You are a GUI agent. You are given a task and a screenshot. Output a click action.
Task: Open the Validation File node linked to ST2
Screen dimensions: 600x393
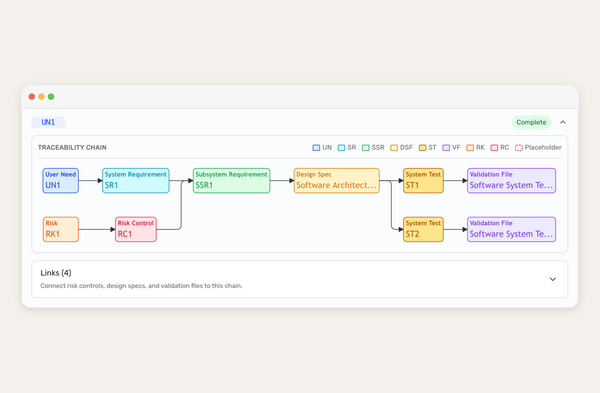click(x=511, y=229)
